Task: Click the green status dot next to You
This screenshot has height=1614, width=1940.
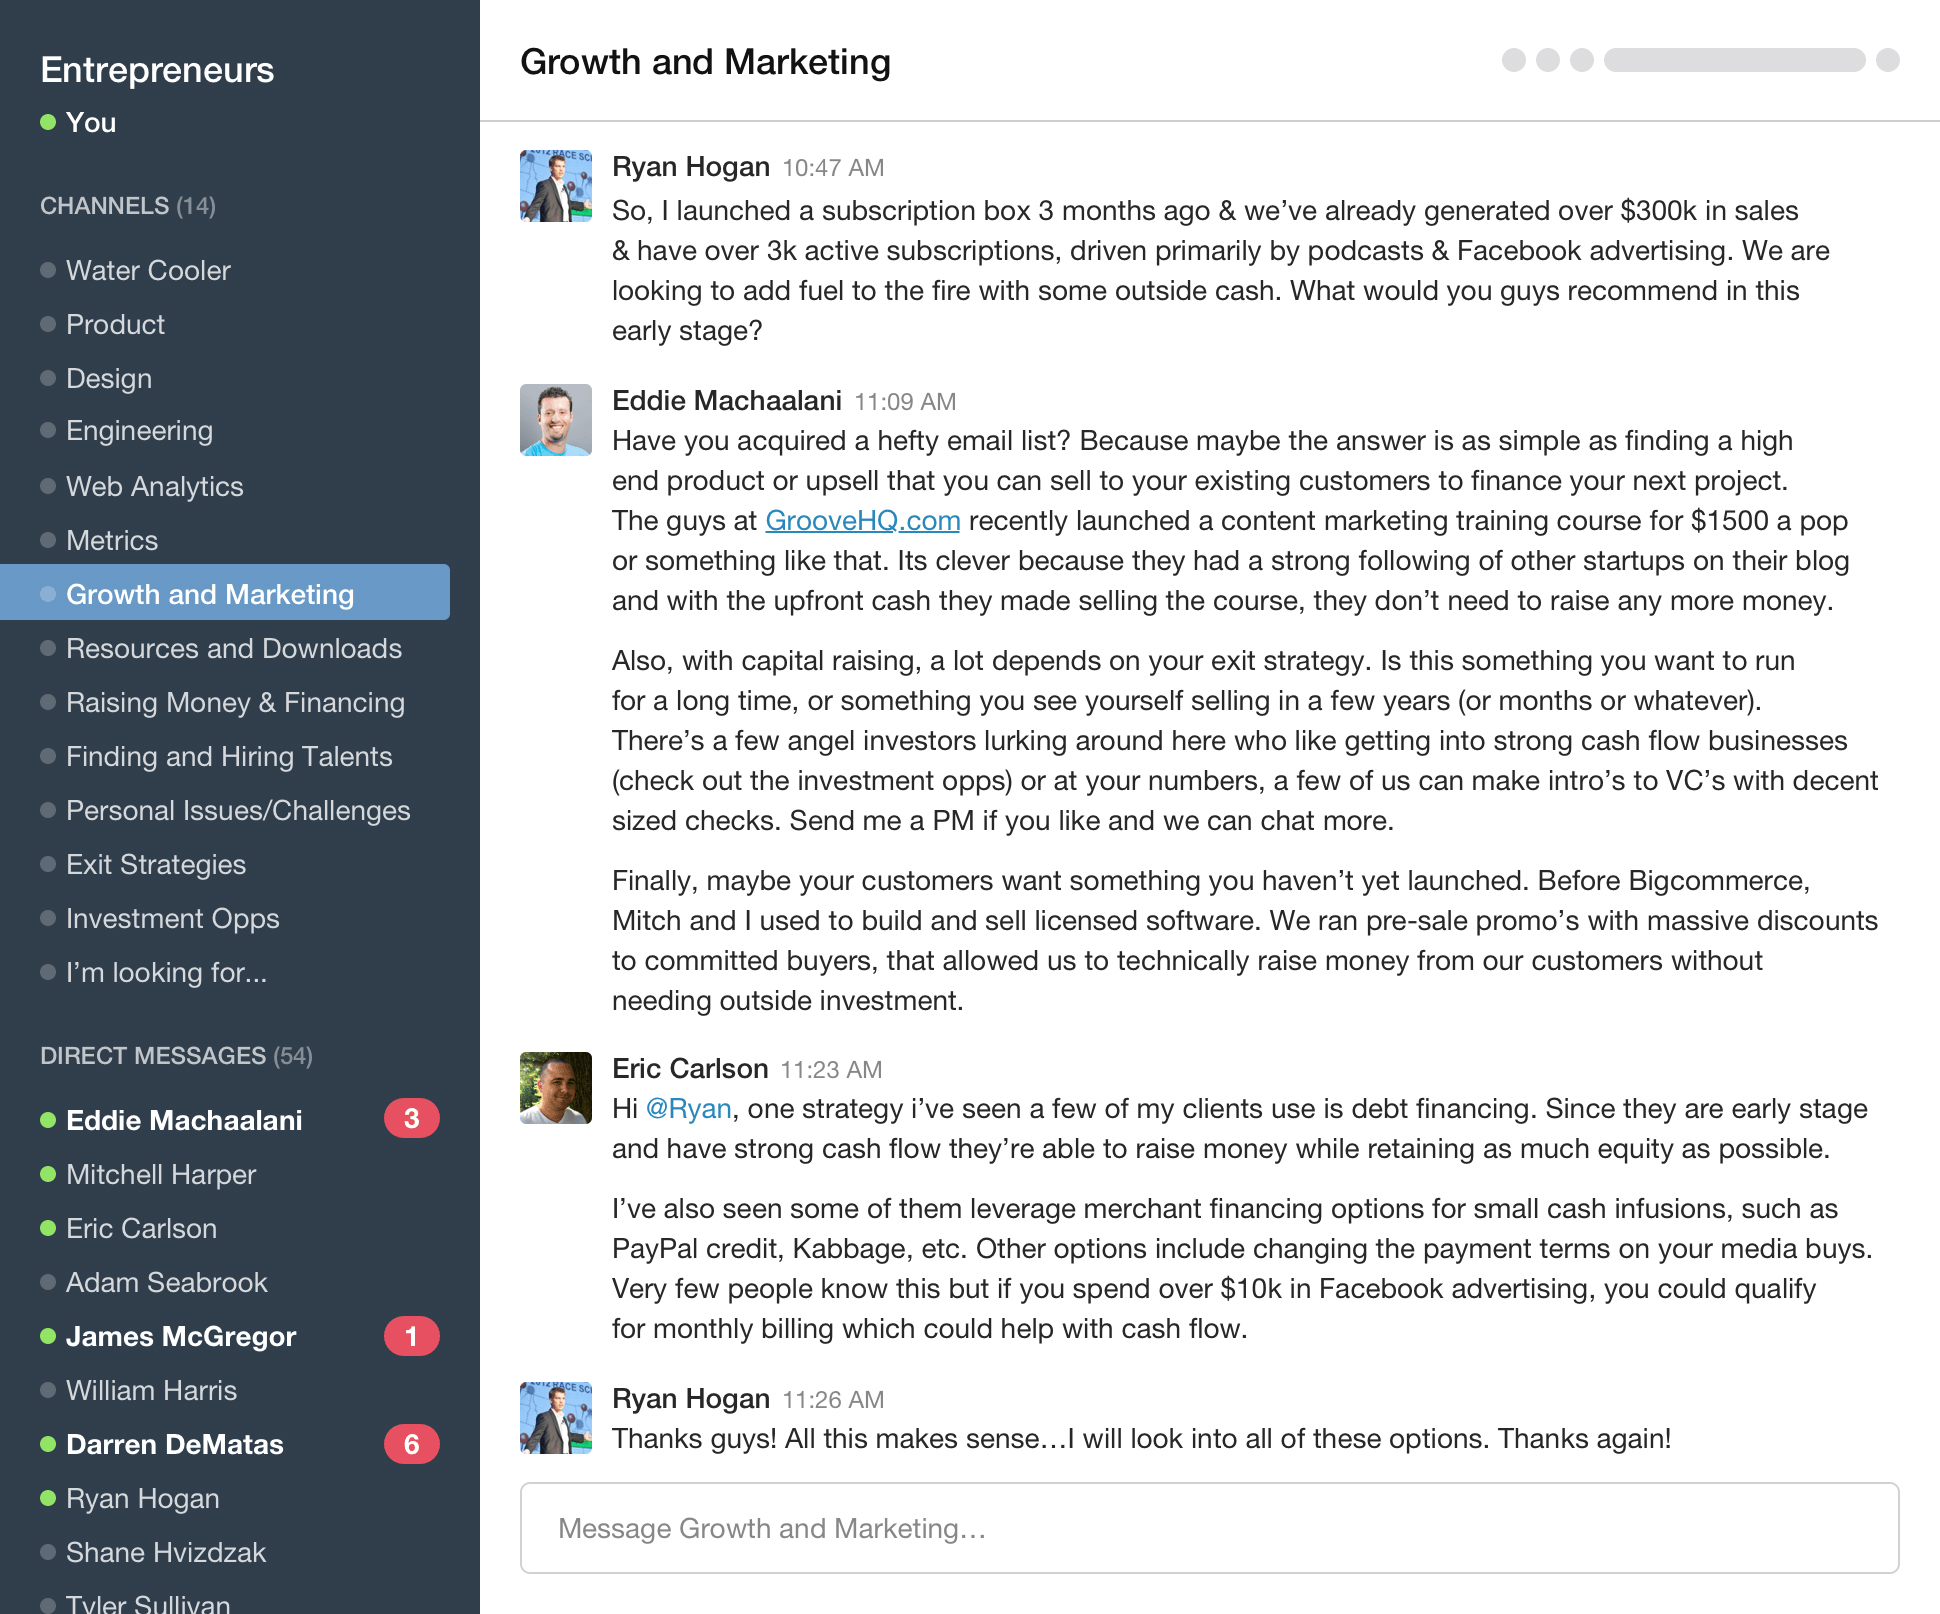Action: point(48,123)
